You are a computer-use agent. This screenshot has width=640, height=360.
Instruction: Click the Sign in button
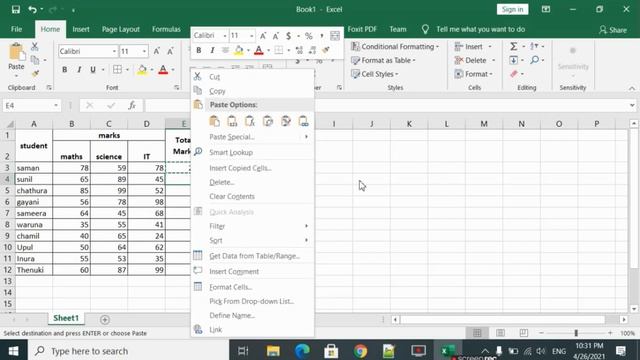tap(512, 9)
